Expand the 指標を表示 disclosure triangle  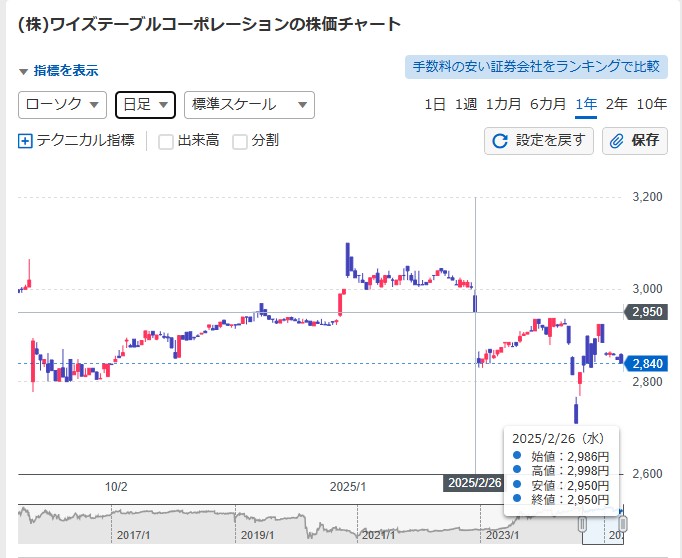(x=23, y=71)
